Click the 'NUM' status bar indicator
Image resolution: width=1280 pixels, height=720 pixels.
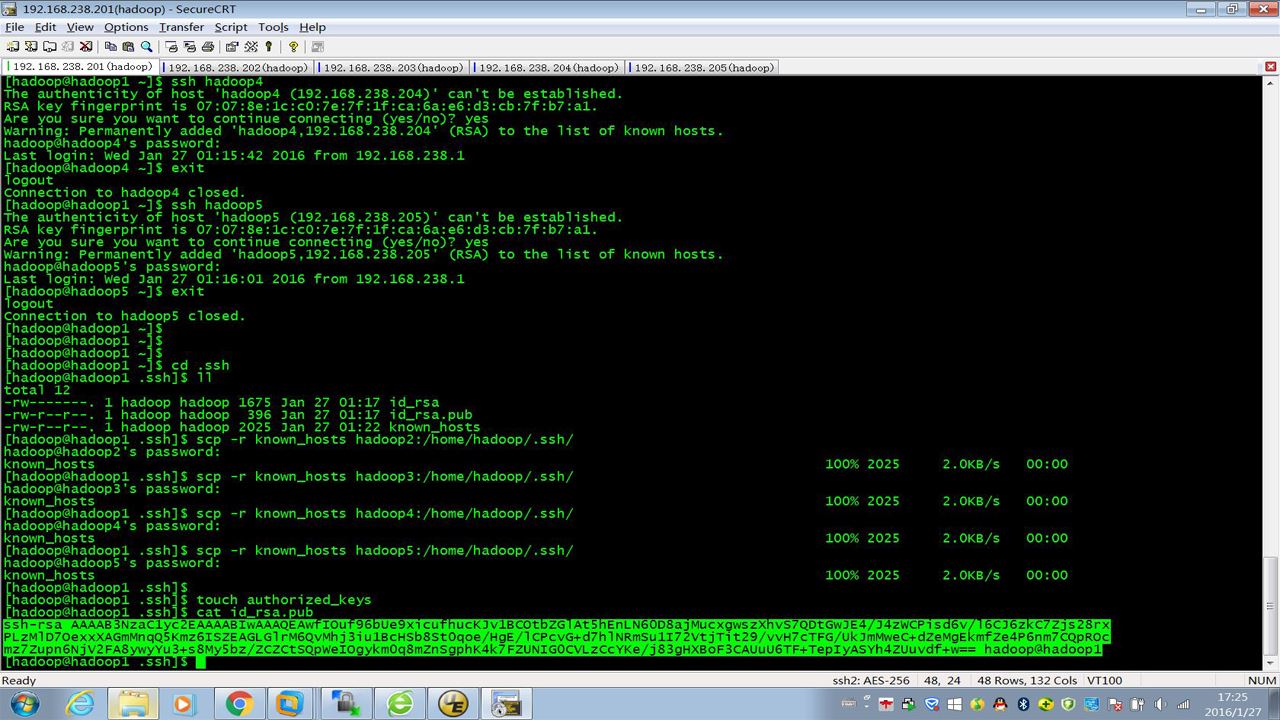pyautogui.click(x=1261, y=680)
